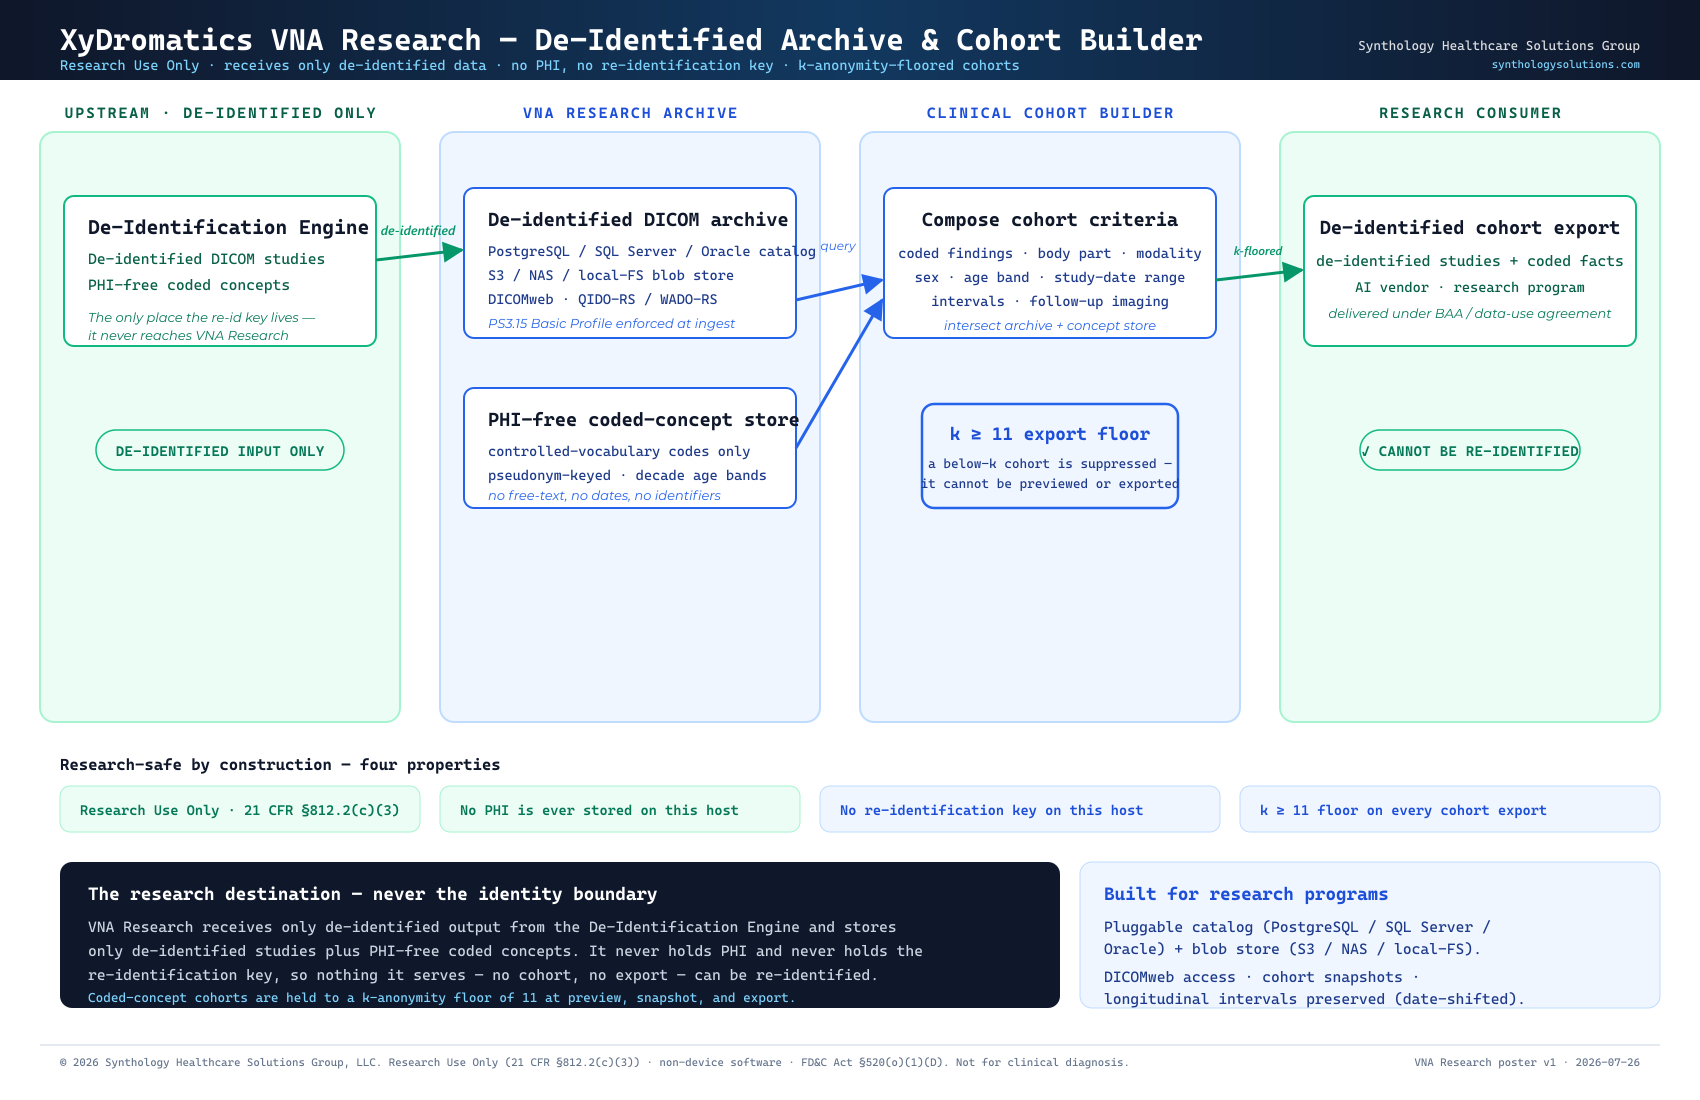This screenshot has height=1100, width=1700.
Task: Click 'No PHI is ever stored on this host' chip
Action: coord(620,809)
